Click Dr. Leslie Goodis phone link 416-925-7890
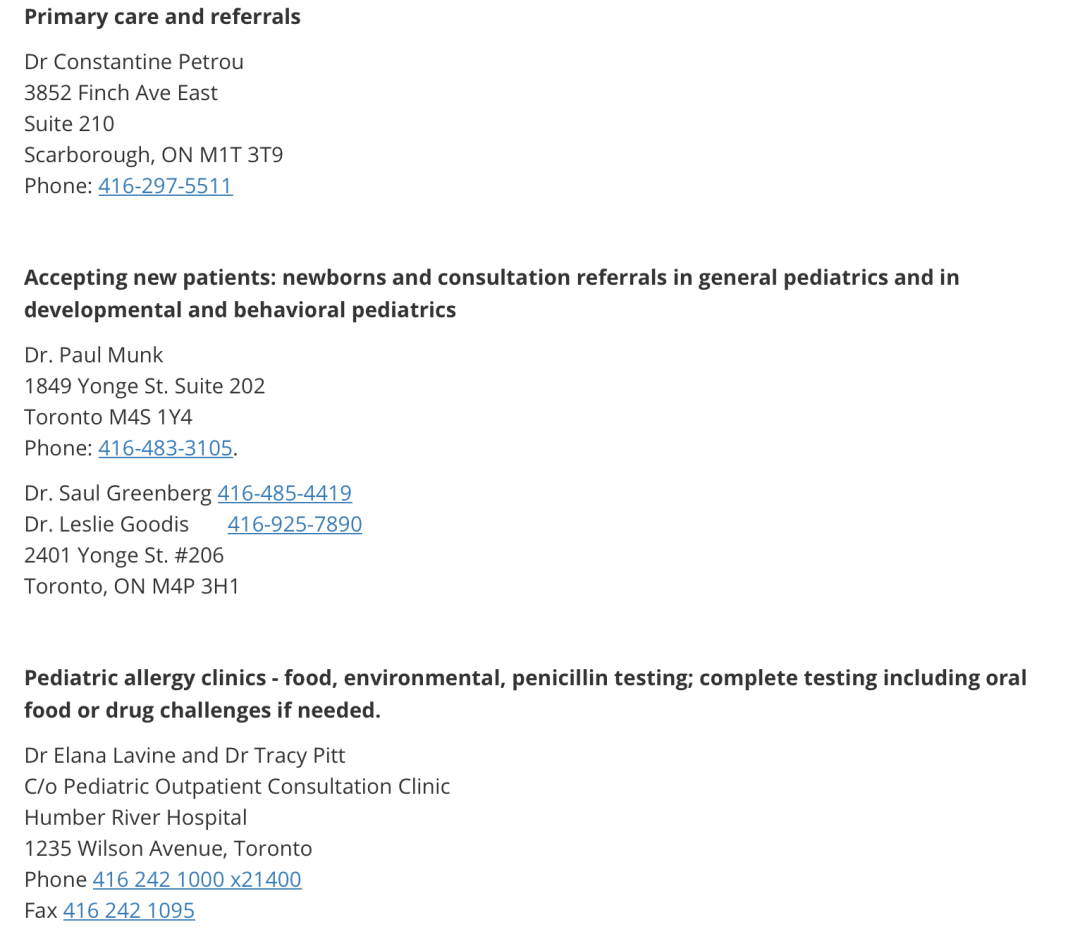This screenshot has height=939, width=1080. click(x=295, y=524)
